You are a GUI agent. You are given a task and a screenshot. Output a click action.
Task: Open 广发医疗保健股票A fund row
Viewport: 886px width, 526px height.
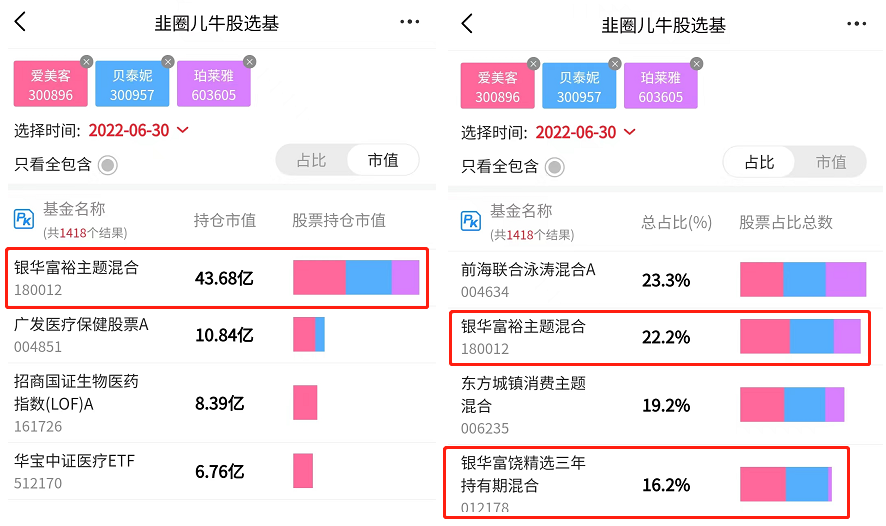click(222, 335)
